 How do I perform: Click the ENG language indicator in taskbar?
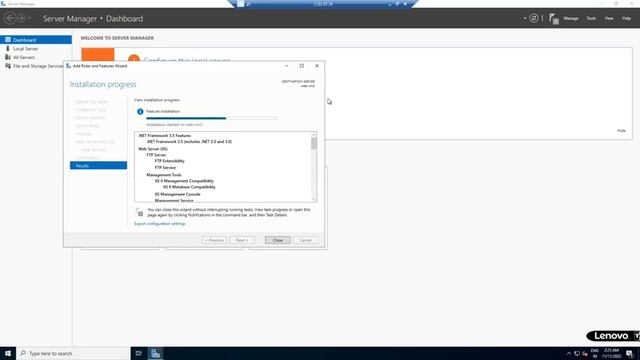click(595, 353)
